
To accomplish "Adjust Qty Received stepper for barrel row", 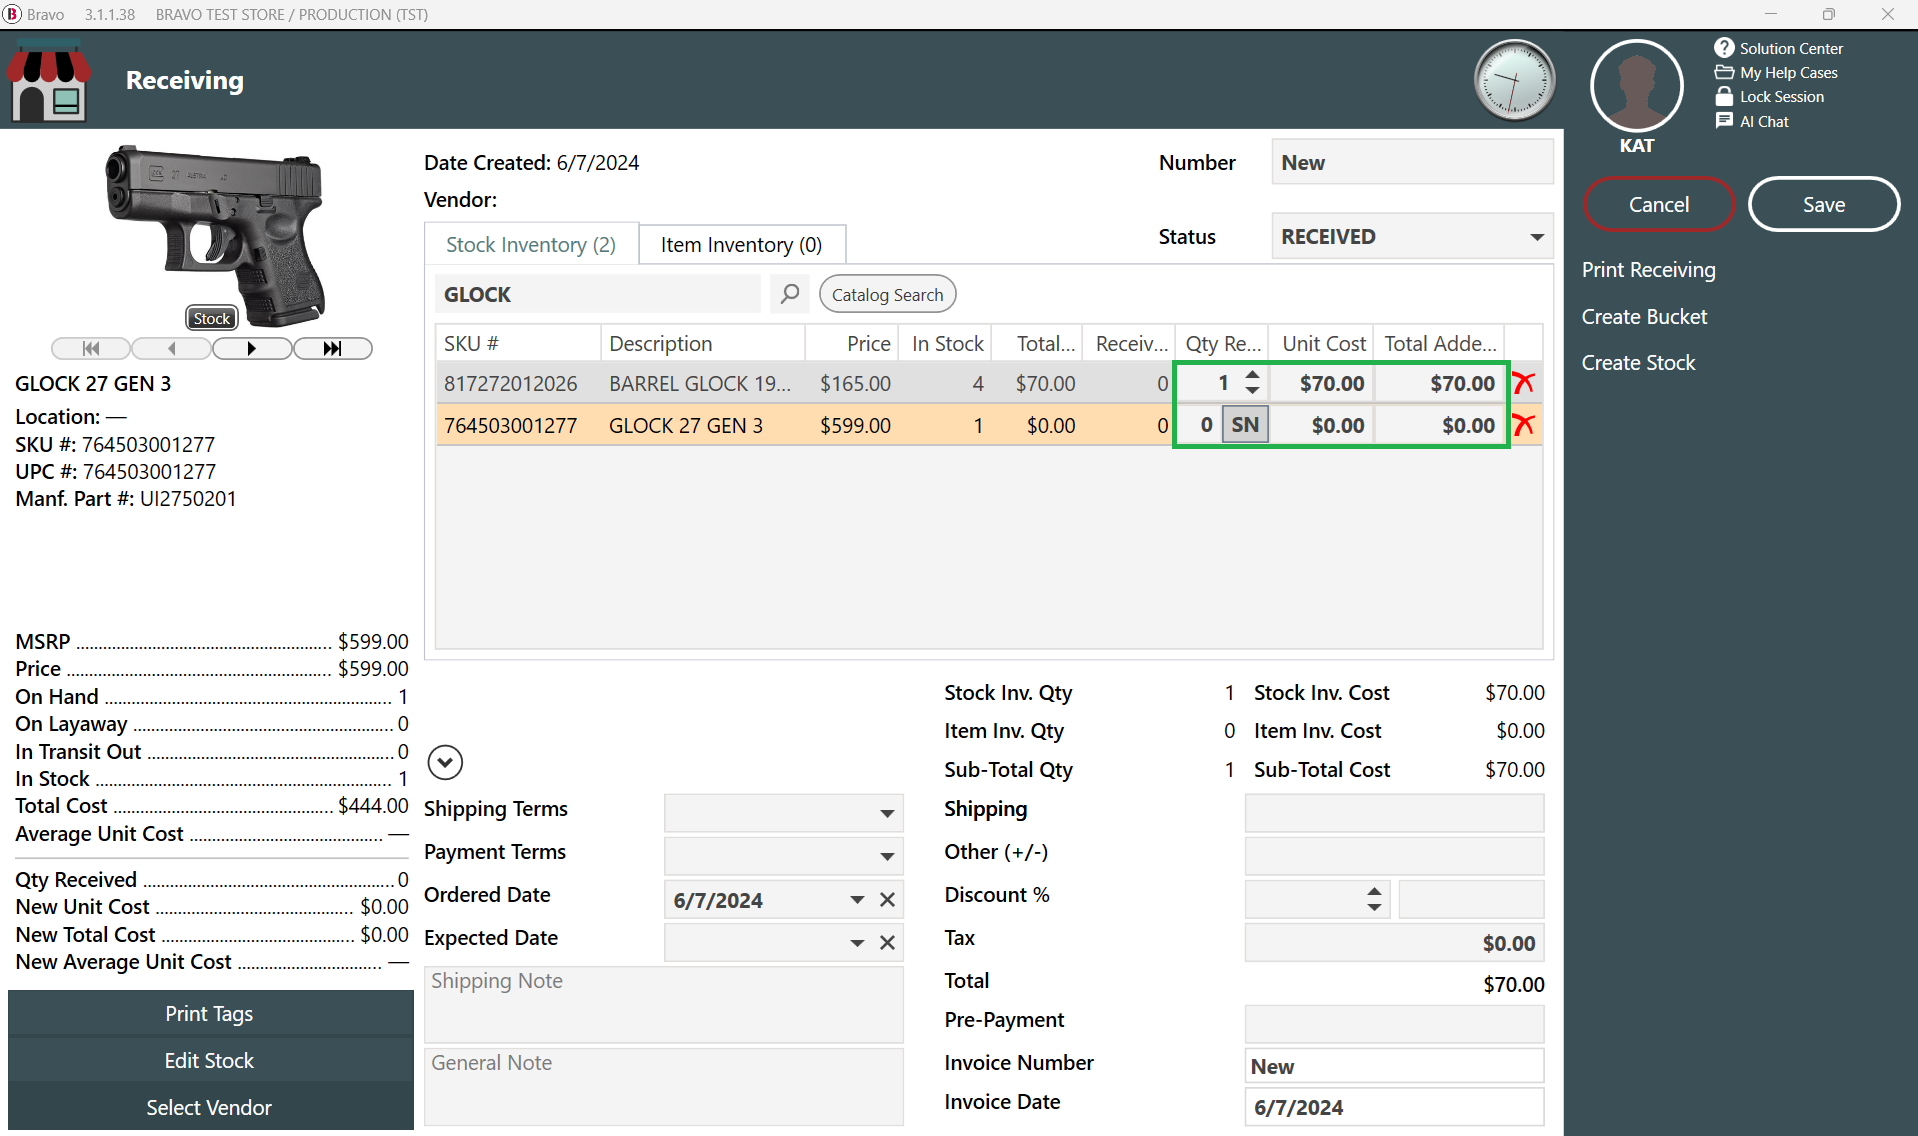I will [x=1252, y=383].
